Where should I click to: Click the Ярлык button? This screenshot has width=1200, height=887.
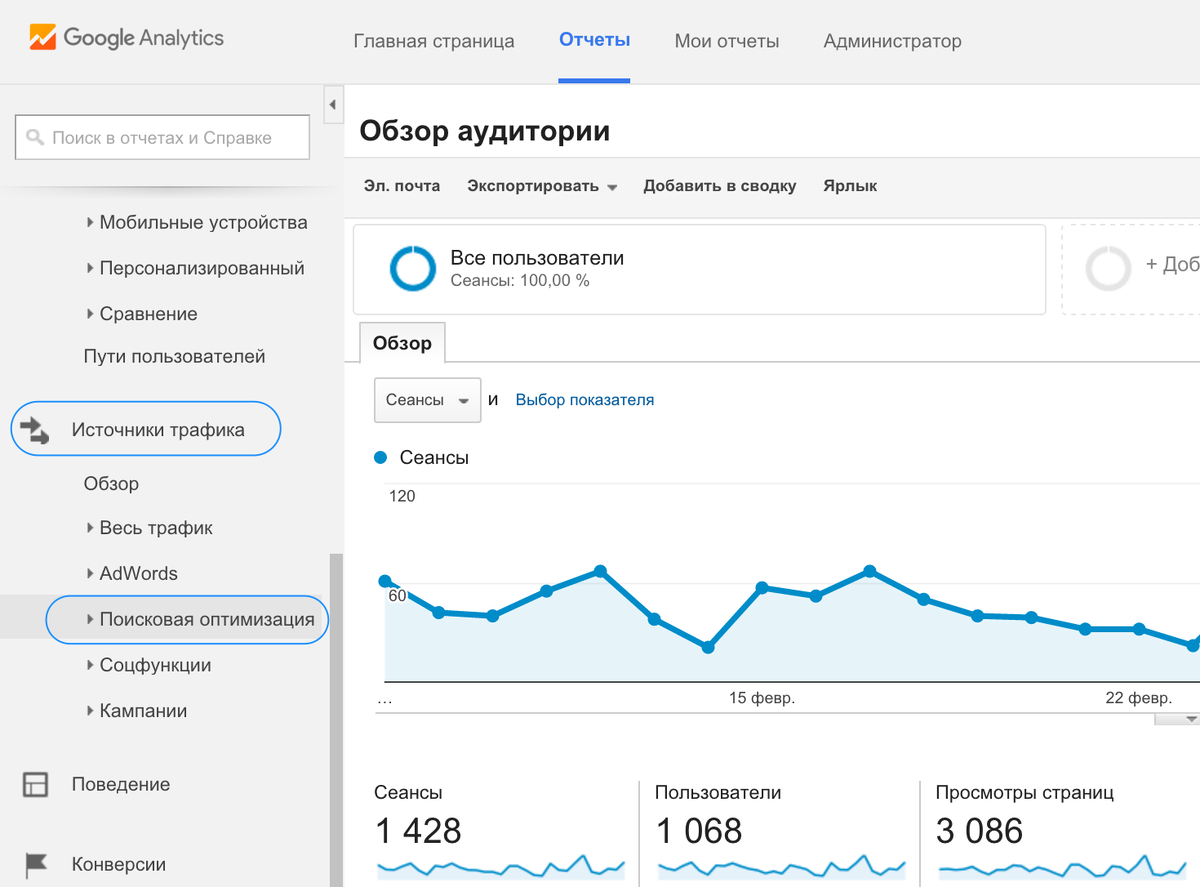pyautogui.click(x=850, y=186)
